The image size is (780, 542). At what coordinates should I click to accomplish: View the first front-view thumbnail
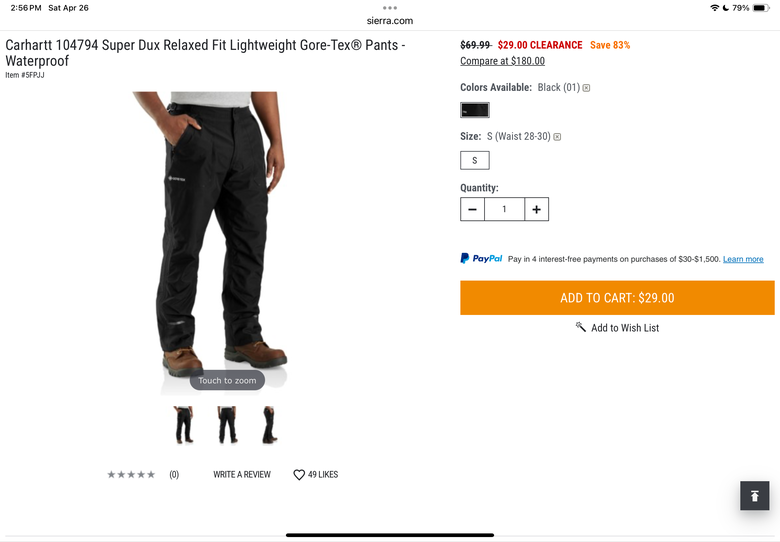pyautogui.click(x=184, y=425)
